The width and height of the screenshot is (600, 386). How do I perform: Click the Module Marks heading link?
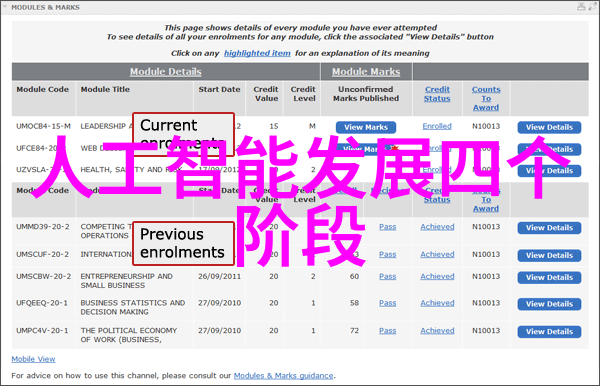[366, 72]
